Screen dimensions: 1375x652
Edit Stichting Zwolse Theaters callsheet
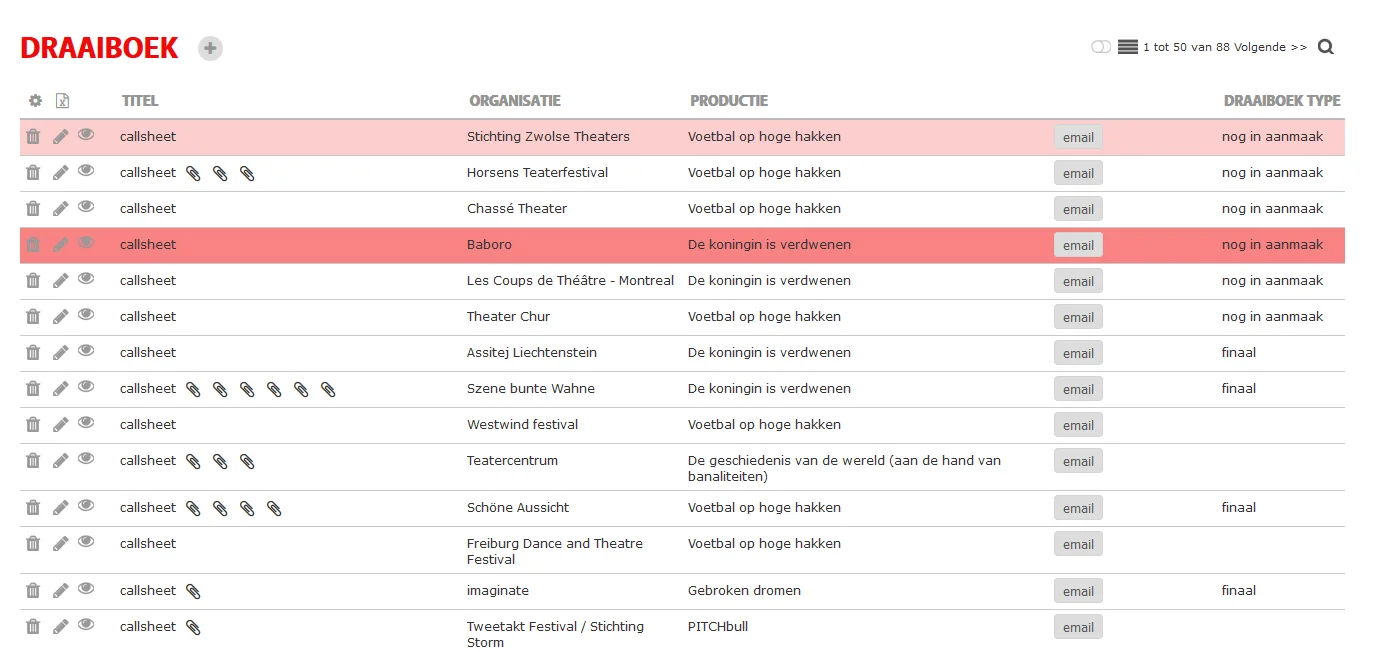pos(61,137)
